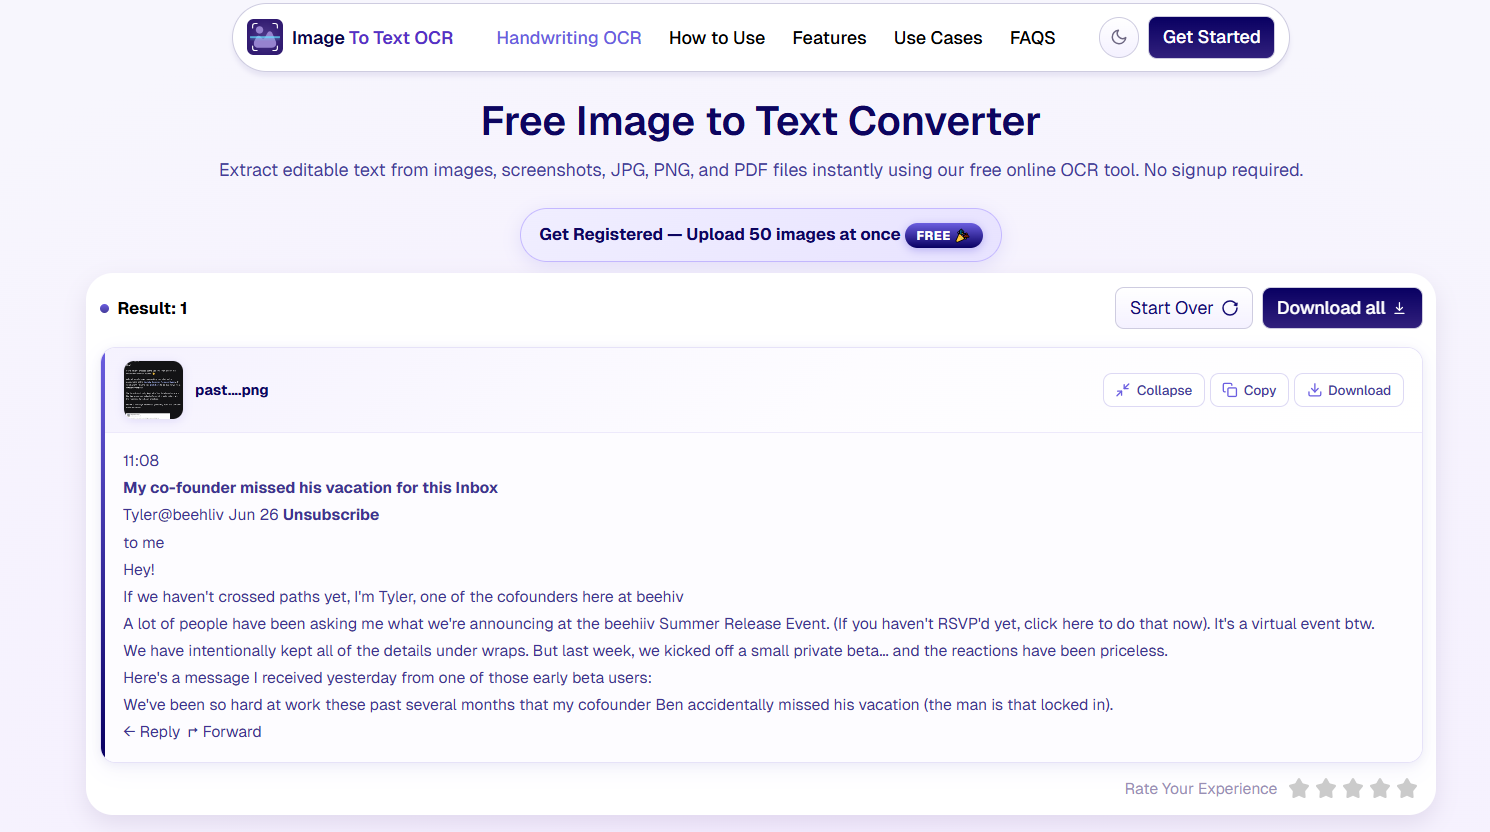This screenshot has height=832, width=1490.
Task: Rate experience with the third star
Action: click(x=1353, y=789)
